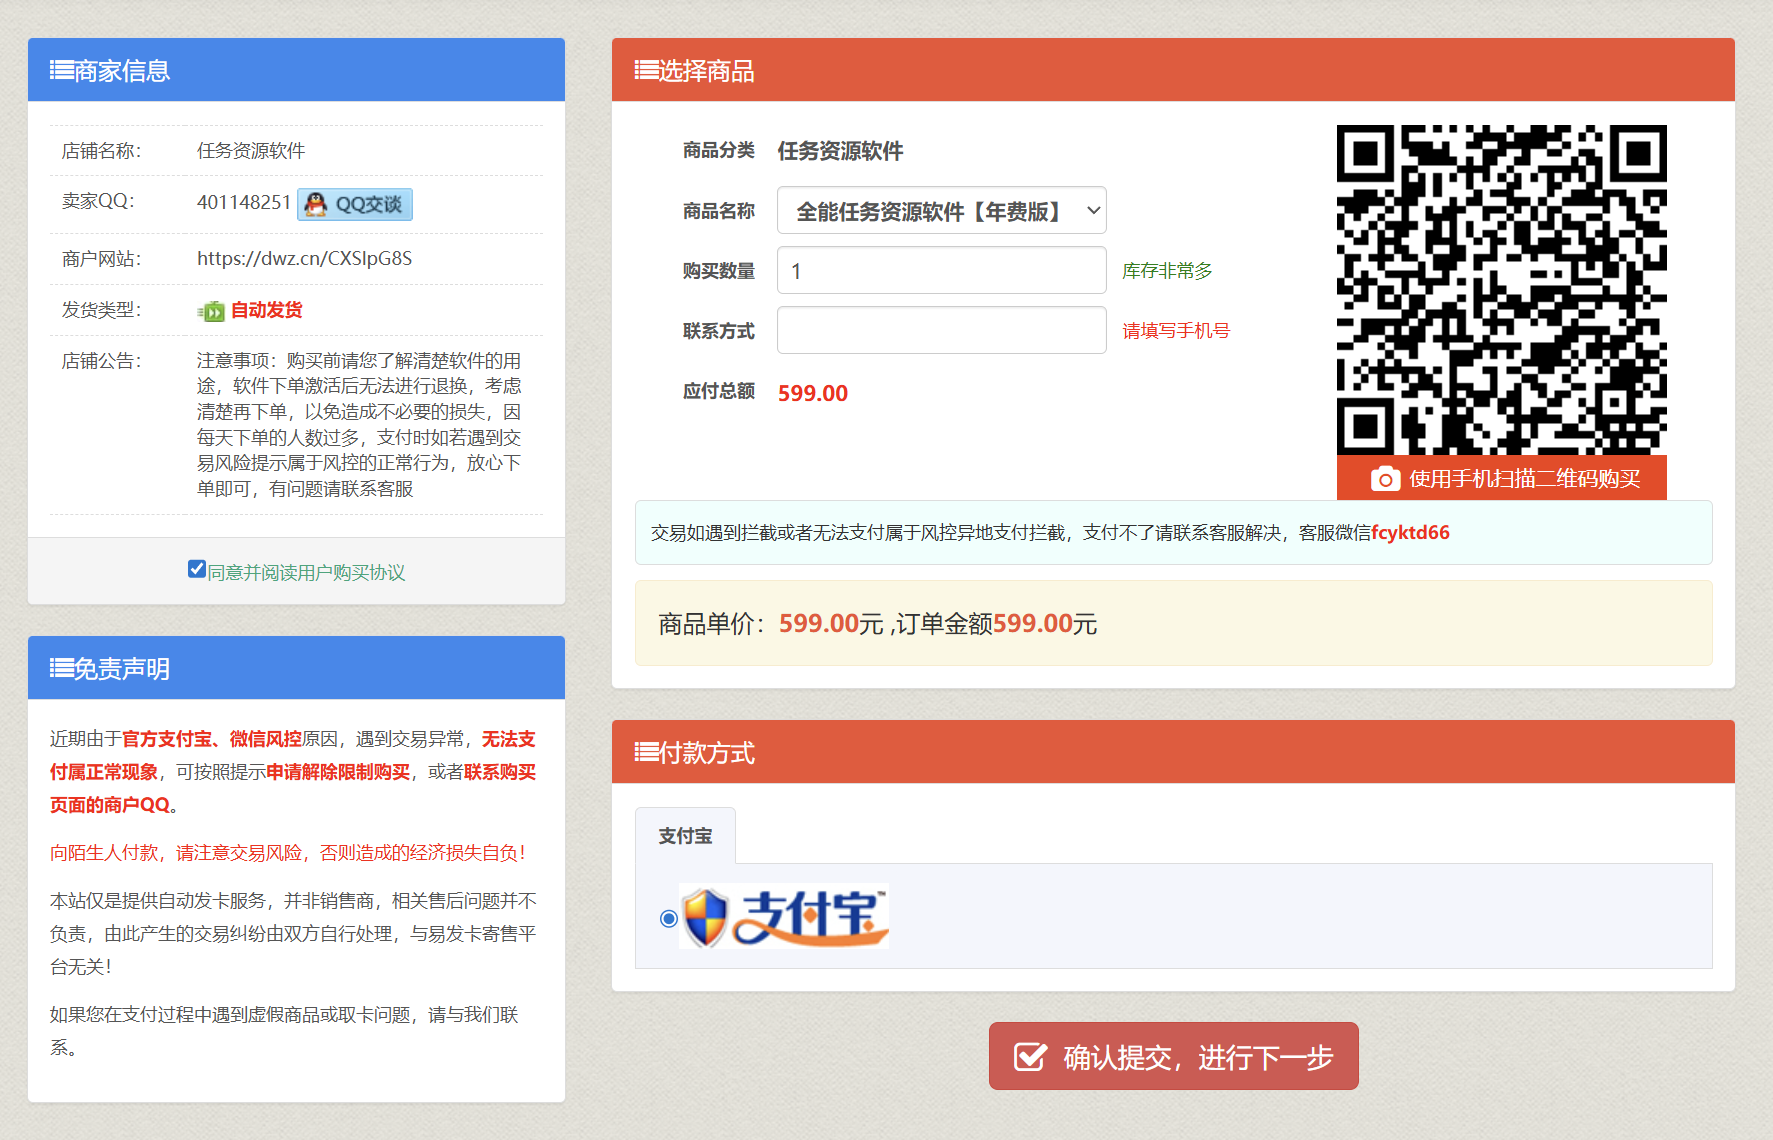
Task: Click the green auto-delivery icon
Action: click(211, 311)
